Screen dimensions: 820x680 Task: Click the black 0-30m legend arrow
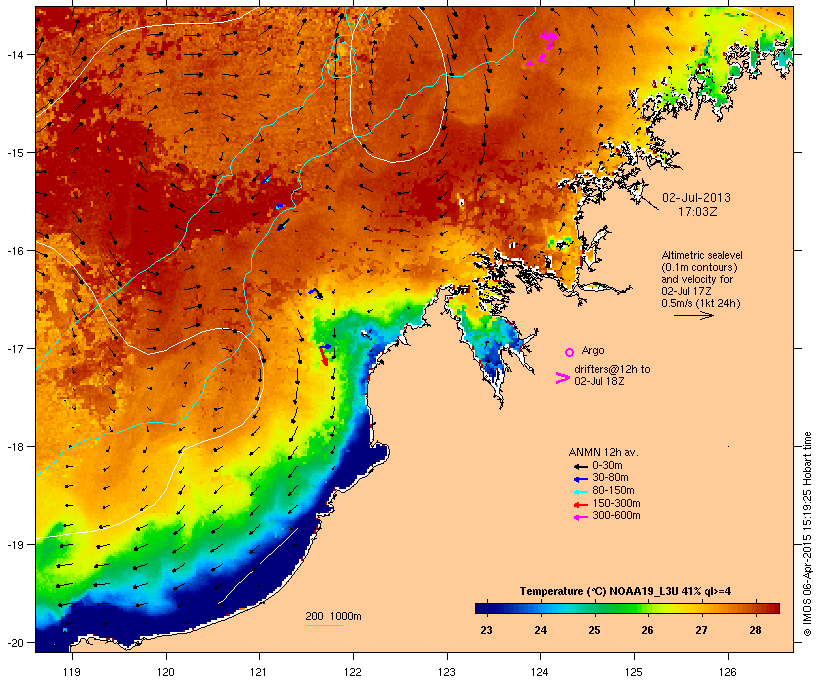coord(580,466)
